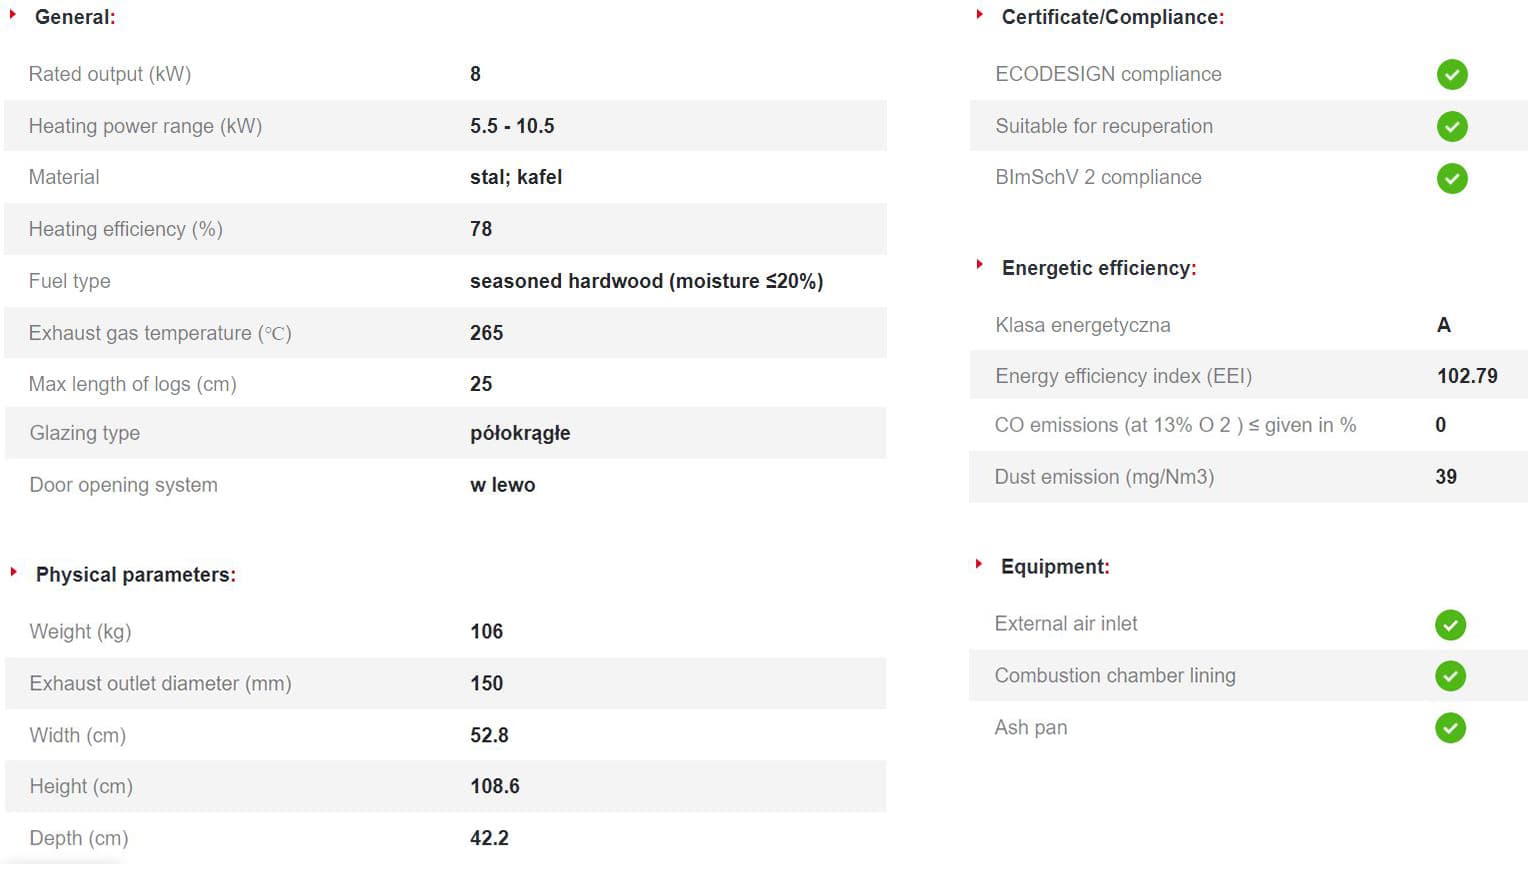Collapse the Physical parameters section arrow
The width and height of the screenshot is (1528, 878).
[x=13, y=572]
